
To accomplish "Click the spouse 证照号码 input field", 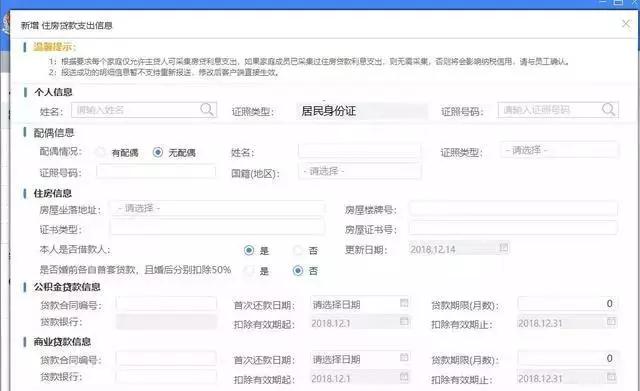I will pyautogui.click(x=156, y=171).
